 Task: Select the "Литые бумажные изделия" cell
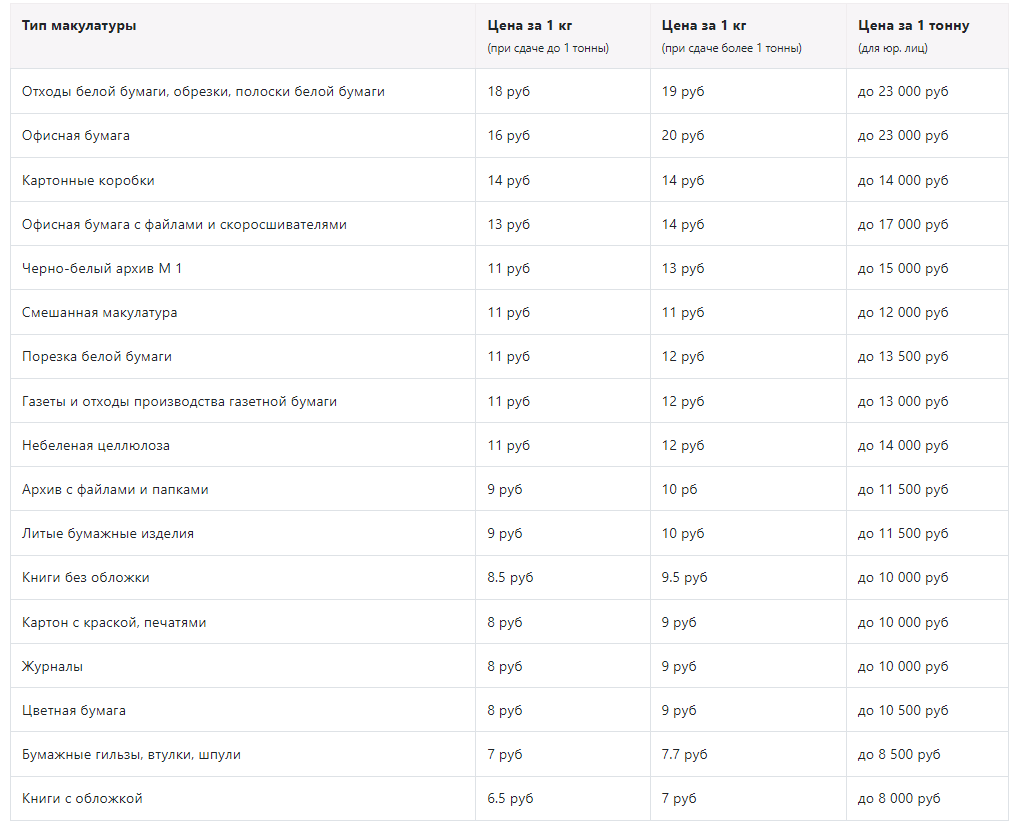pos(108,533)
